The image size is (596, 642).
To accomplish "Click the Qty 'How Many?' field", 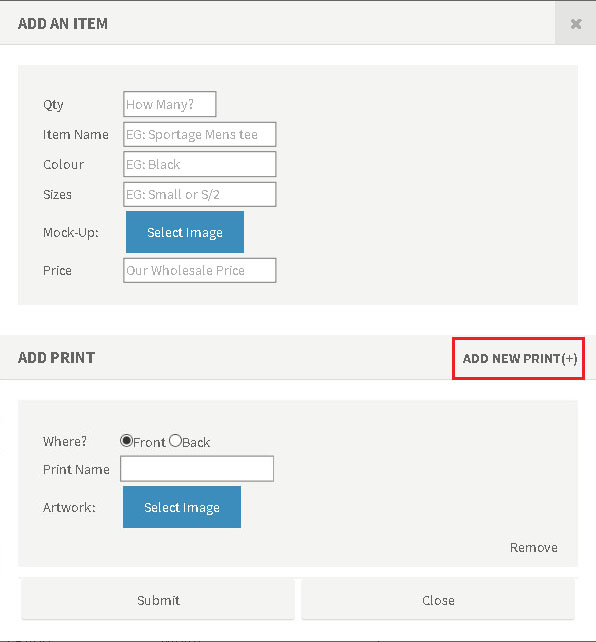I will 169,104.
